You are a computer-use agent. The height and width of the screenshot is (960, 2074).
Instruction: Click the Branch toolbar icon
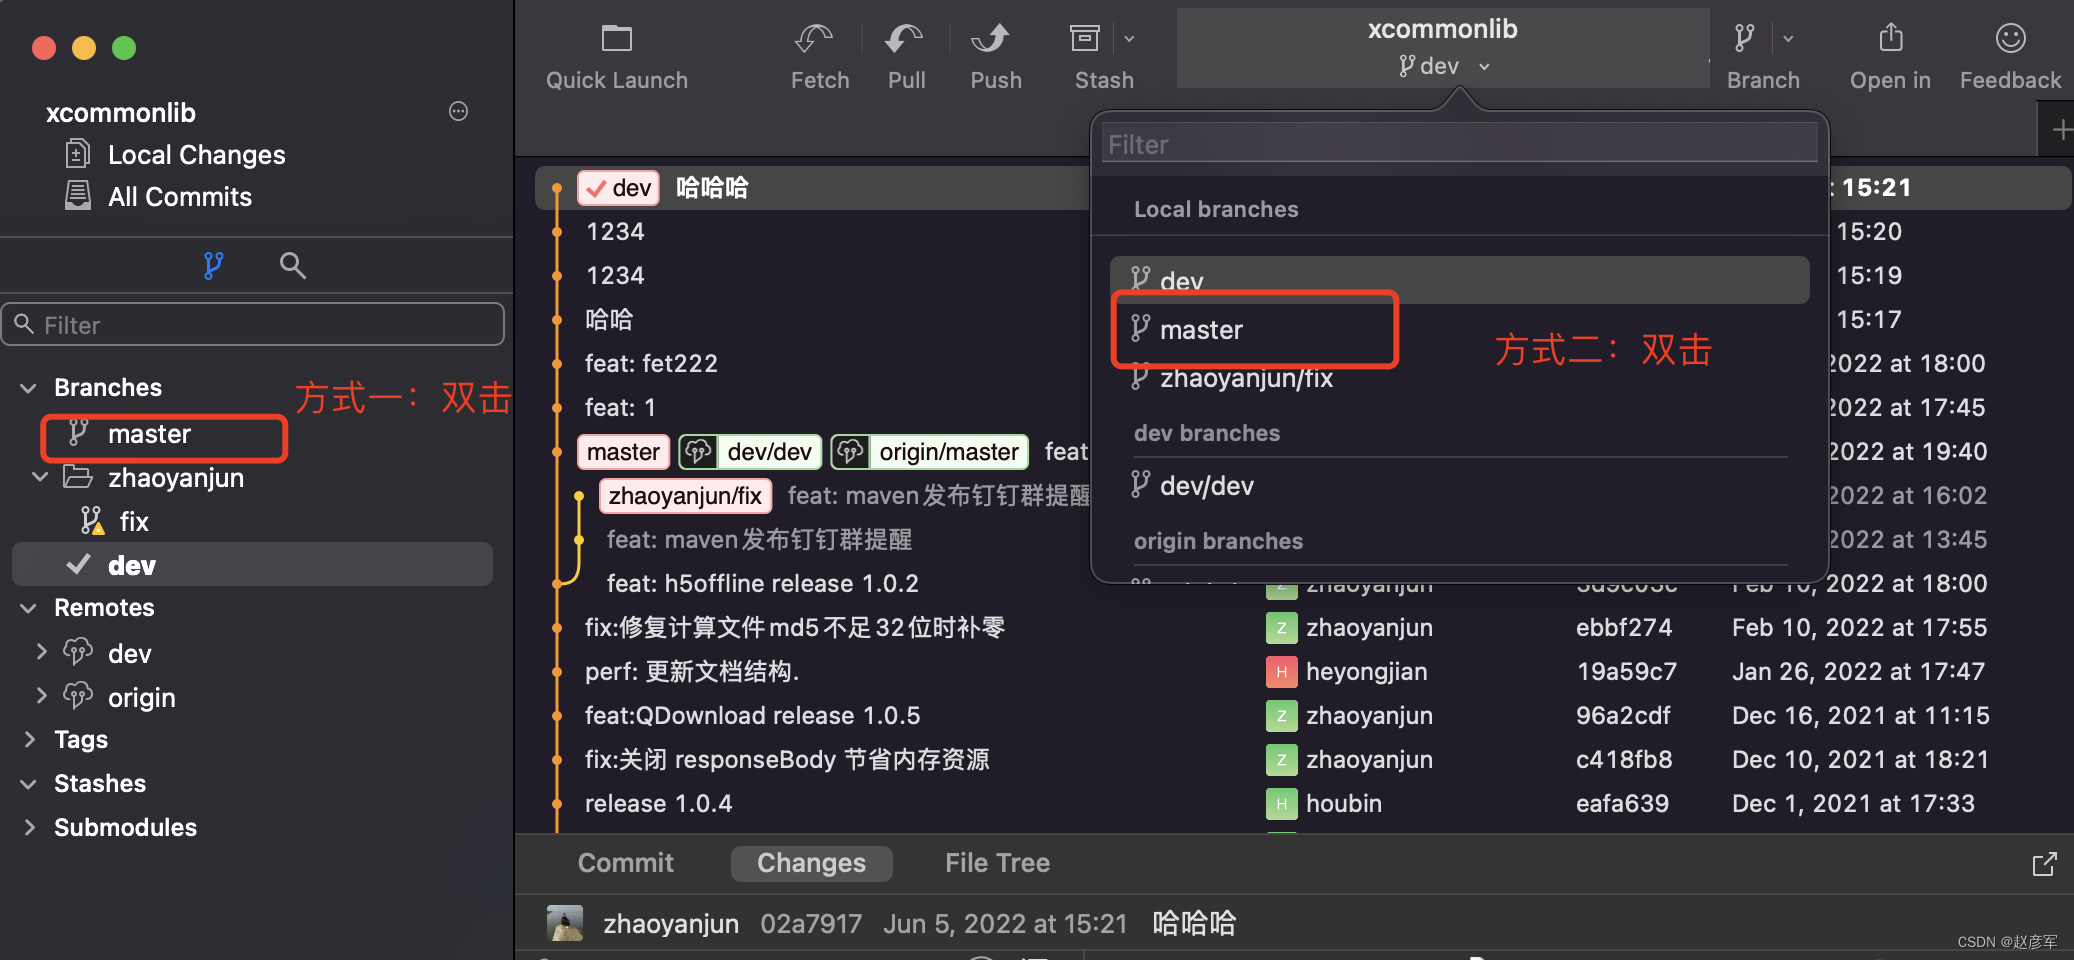pyautogui.click(x=1745, y=39)
